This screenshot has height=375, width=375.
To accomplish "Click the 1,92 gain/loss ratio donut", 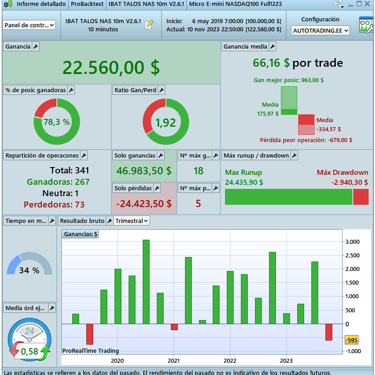I will (x=166, y=122).
